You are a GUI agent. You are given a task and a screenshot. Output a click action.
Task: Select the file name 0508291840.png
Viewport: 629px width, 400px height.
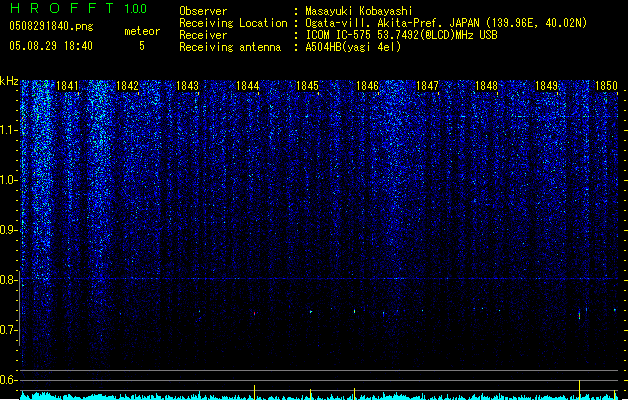(51, 27)
